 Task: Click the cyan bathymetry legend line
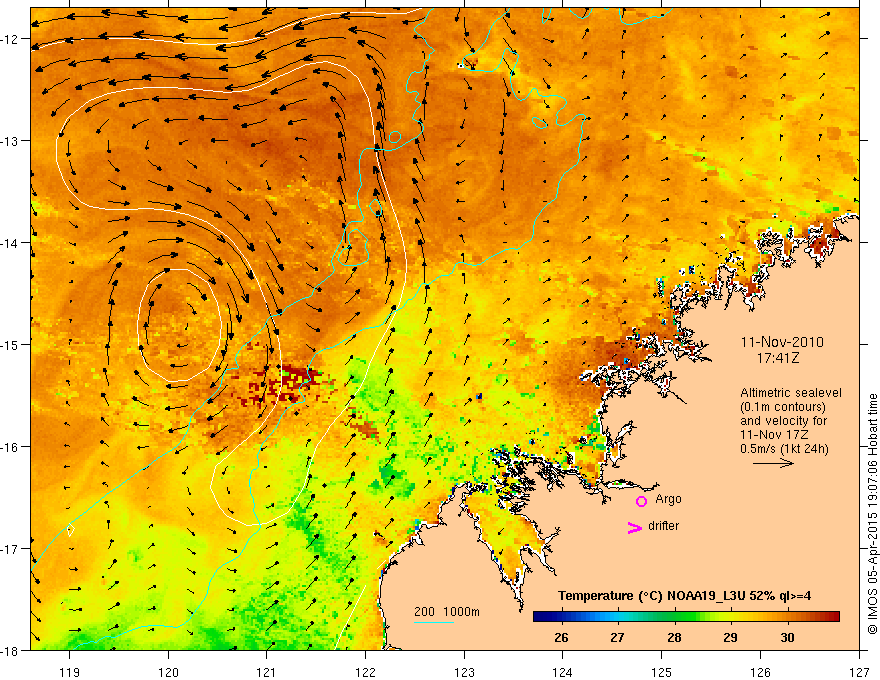pyautogui.click(x=433, y=622)
